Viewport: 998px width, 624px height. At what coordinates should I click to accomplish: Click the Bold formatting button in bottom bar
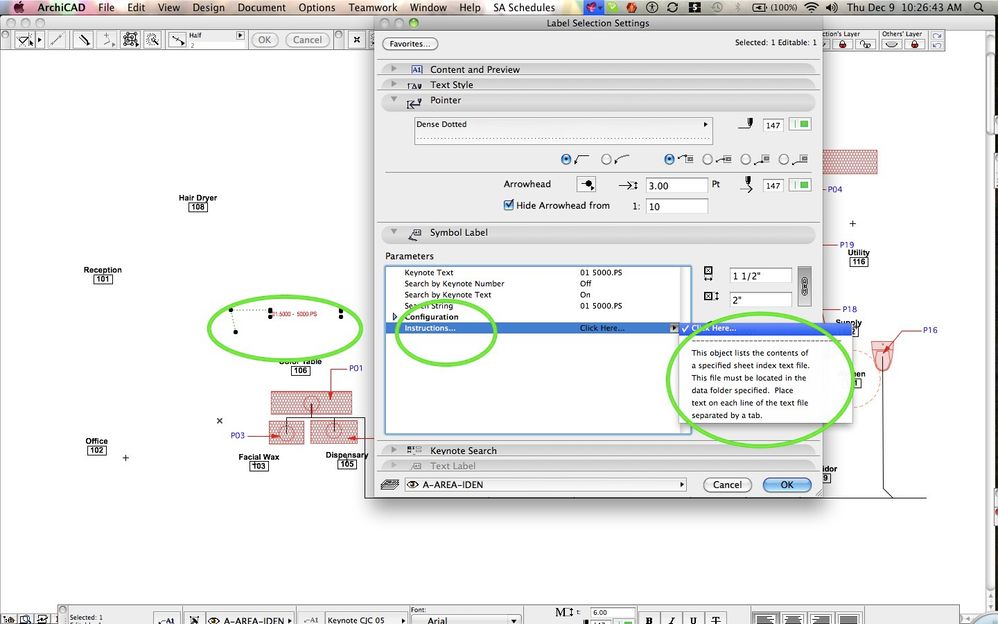(649, 619)
